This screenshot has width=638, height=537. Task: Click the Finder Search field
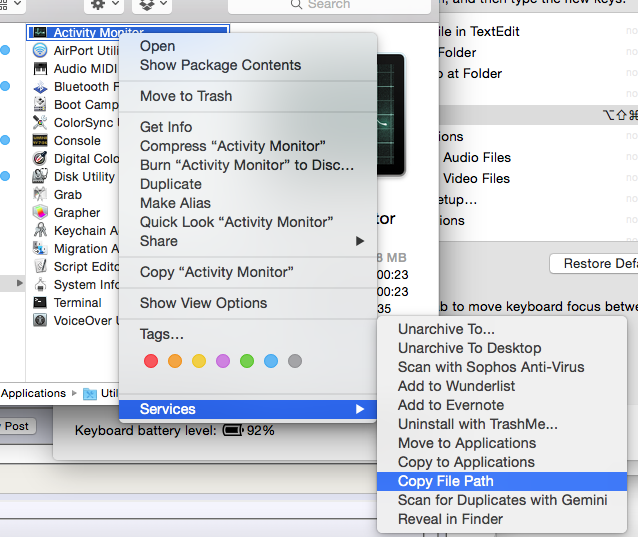[x=329, y=5]
